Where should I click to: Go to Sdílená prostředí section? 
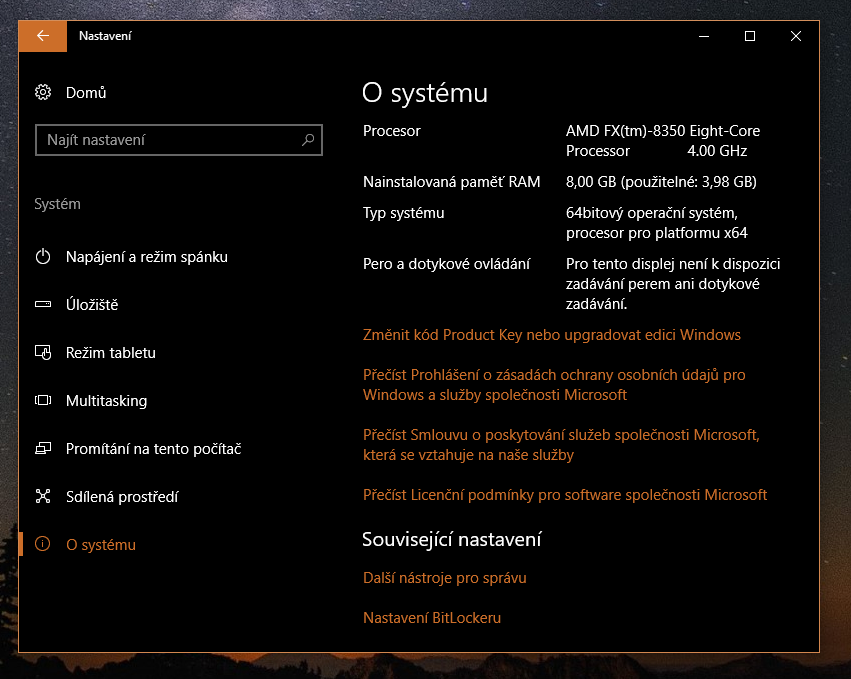pyautogui.click(x=122, y=497)
